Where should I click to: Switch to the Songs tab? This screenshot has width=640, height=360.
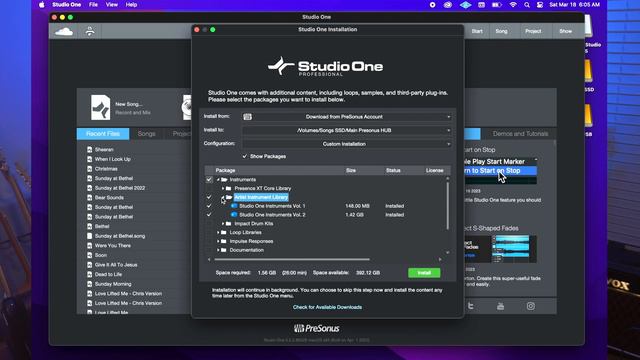pos(147,134)
